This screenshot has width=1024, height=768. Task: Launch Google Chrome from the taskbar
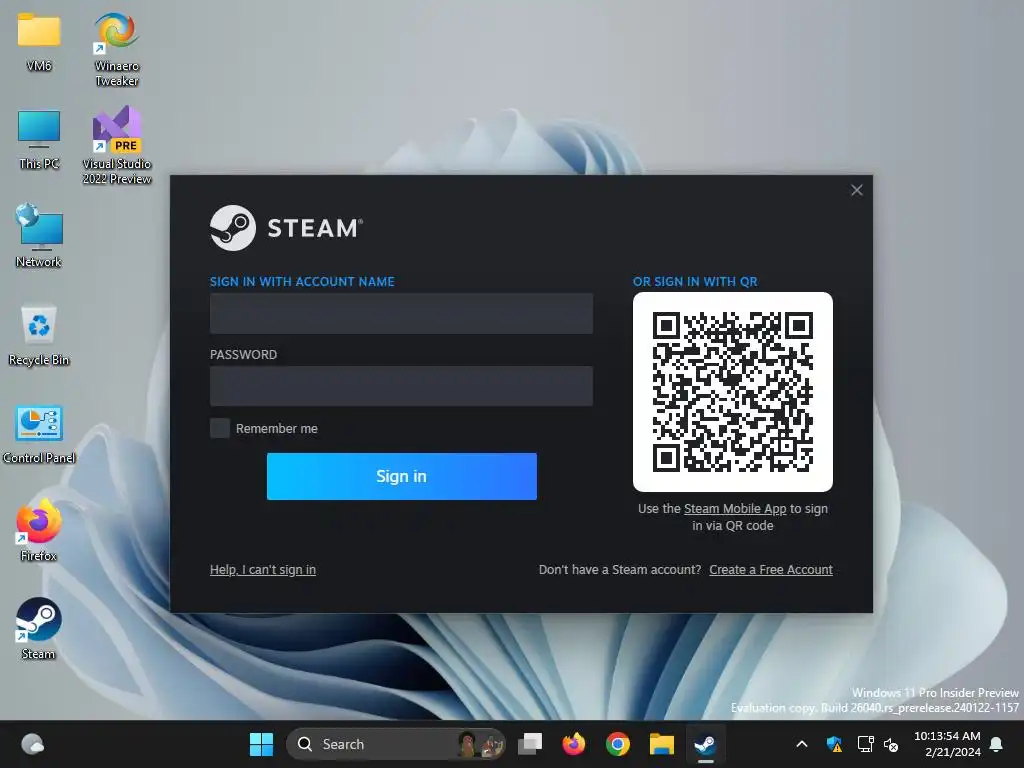click(617, 744)
